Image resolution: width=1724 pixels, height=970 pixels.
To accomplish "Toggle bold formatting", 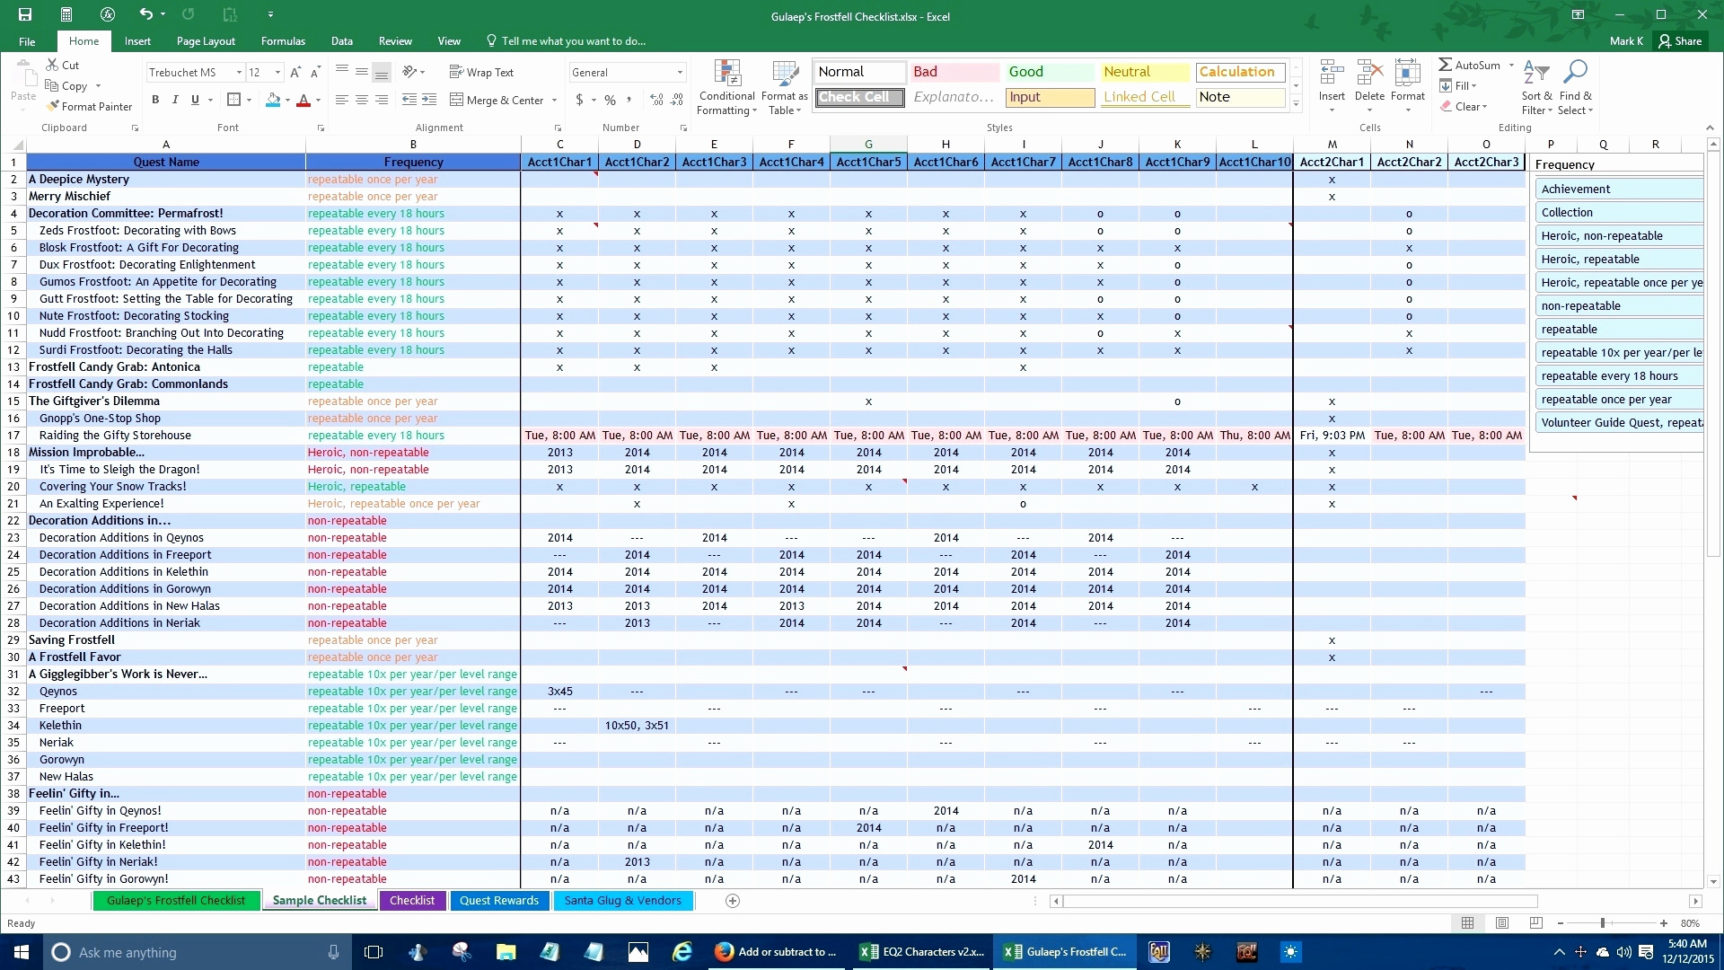I will [154, 100].
